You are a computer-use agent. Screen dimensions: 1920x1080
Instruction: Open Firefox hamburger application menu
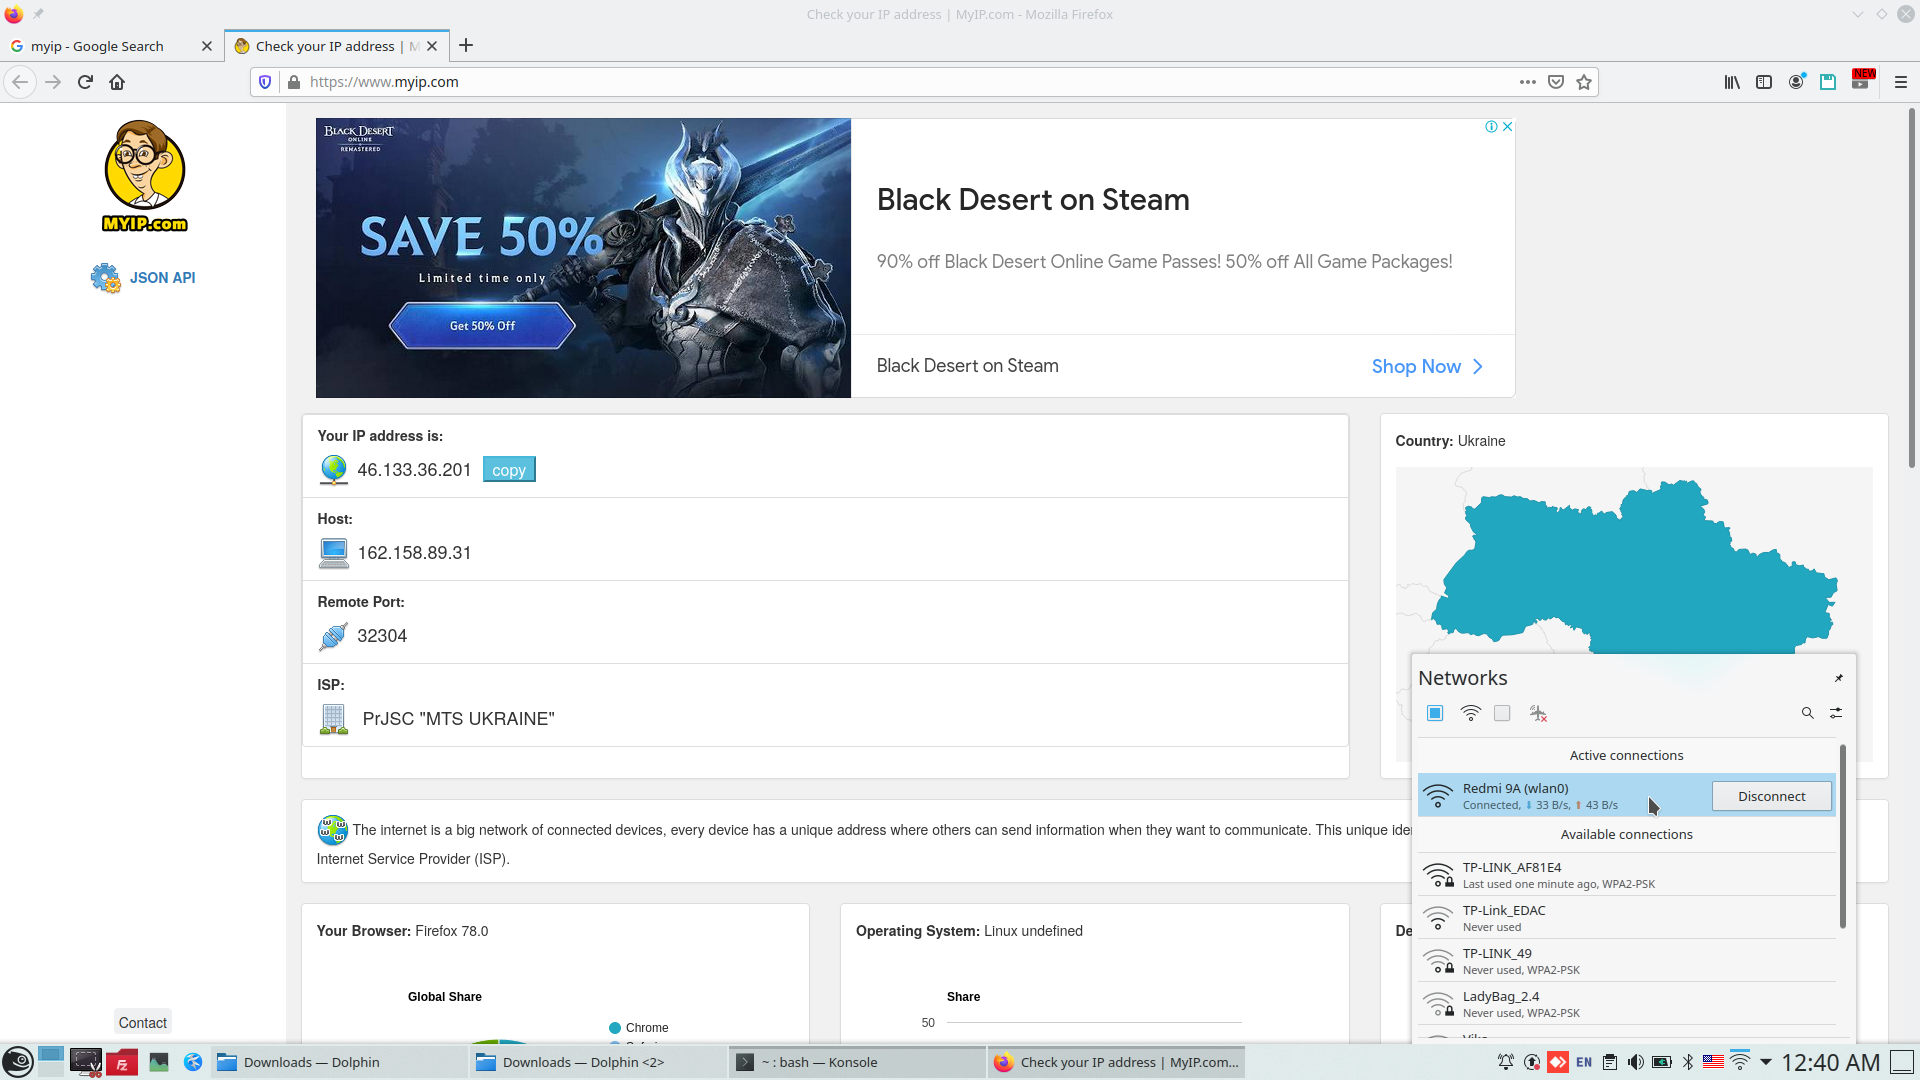(x=1900, y=82)
